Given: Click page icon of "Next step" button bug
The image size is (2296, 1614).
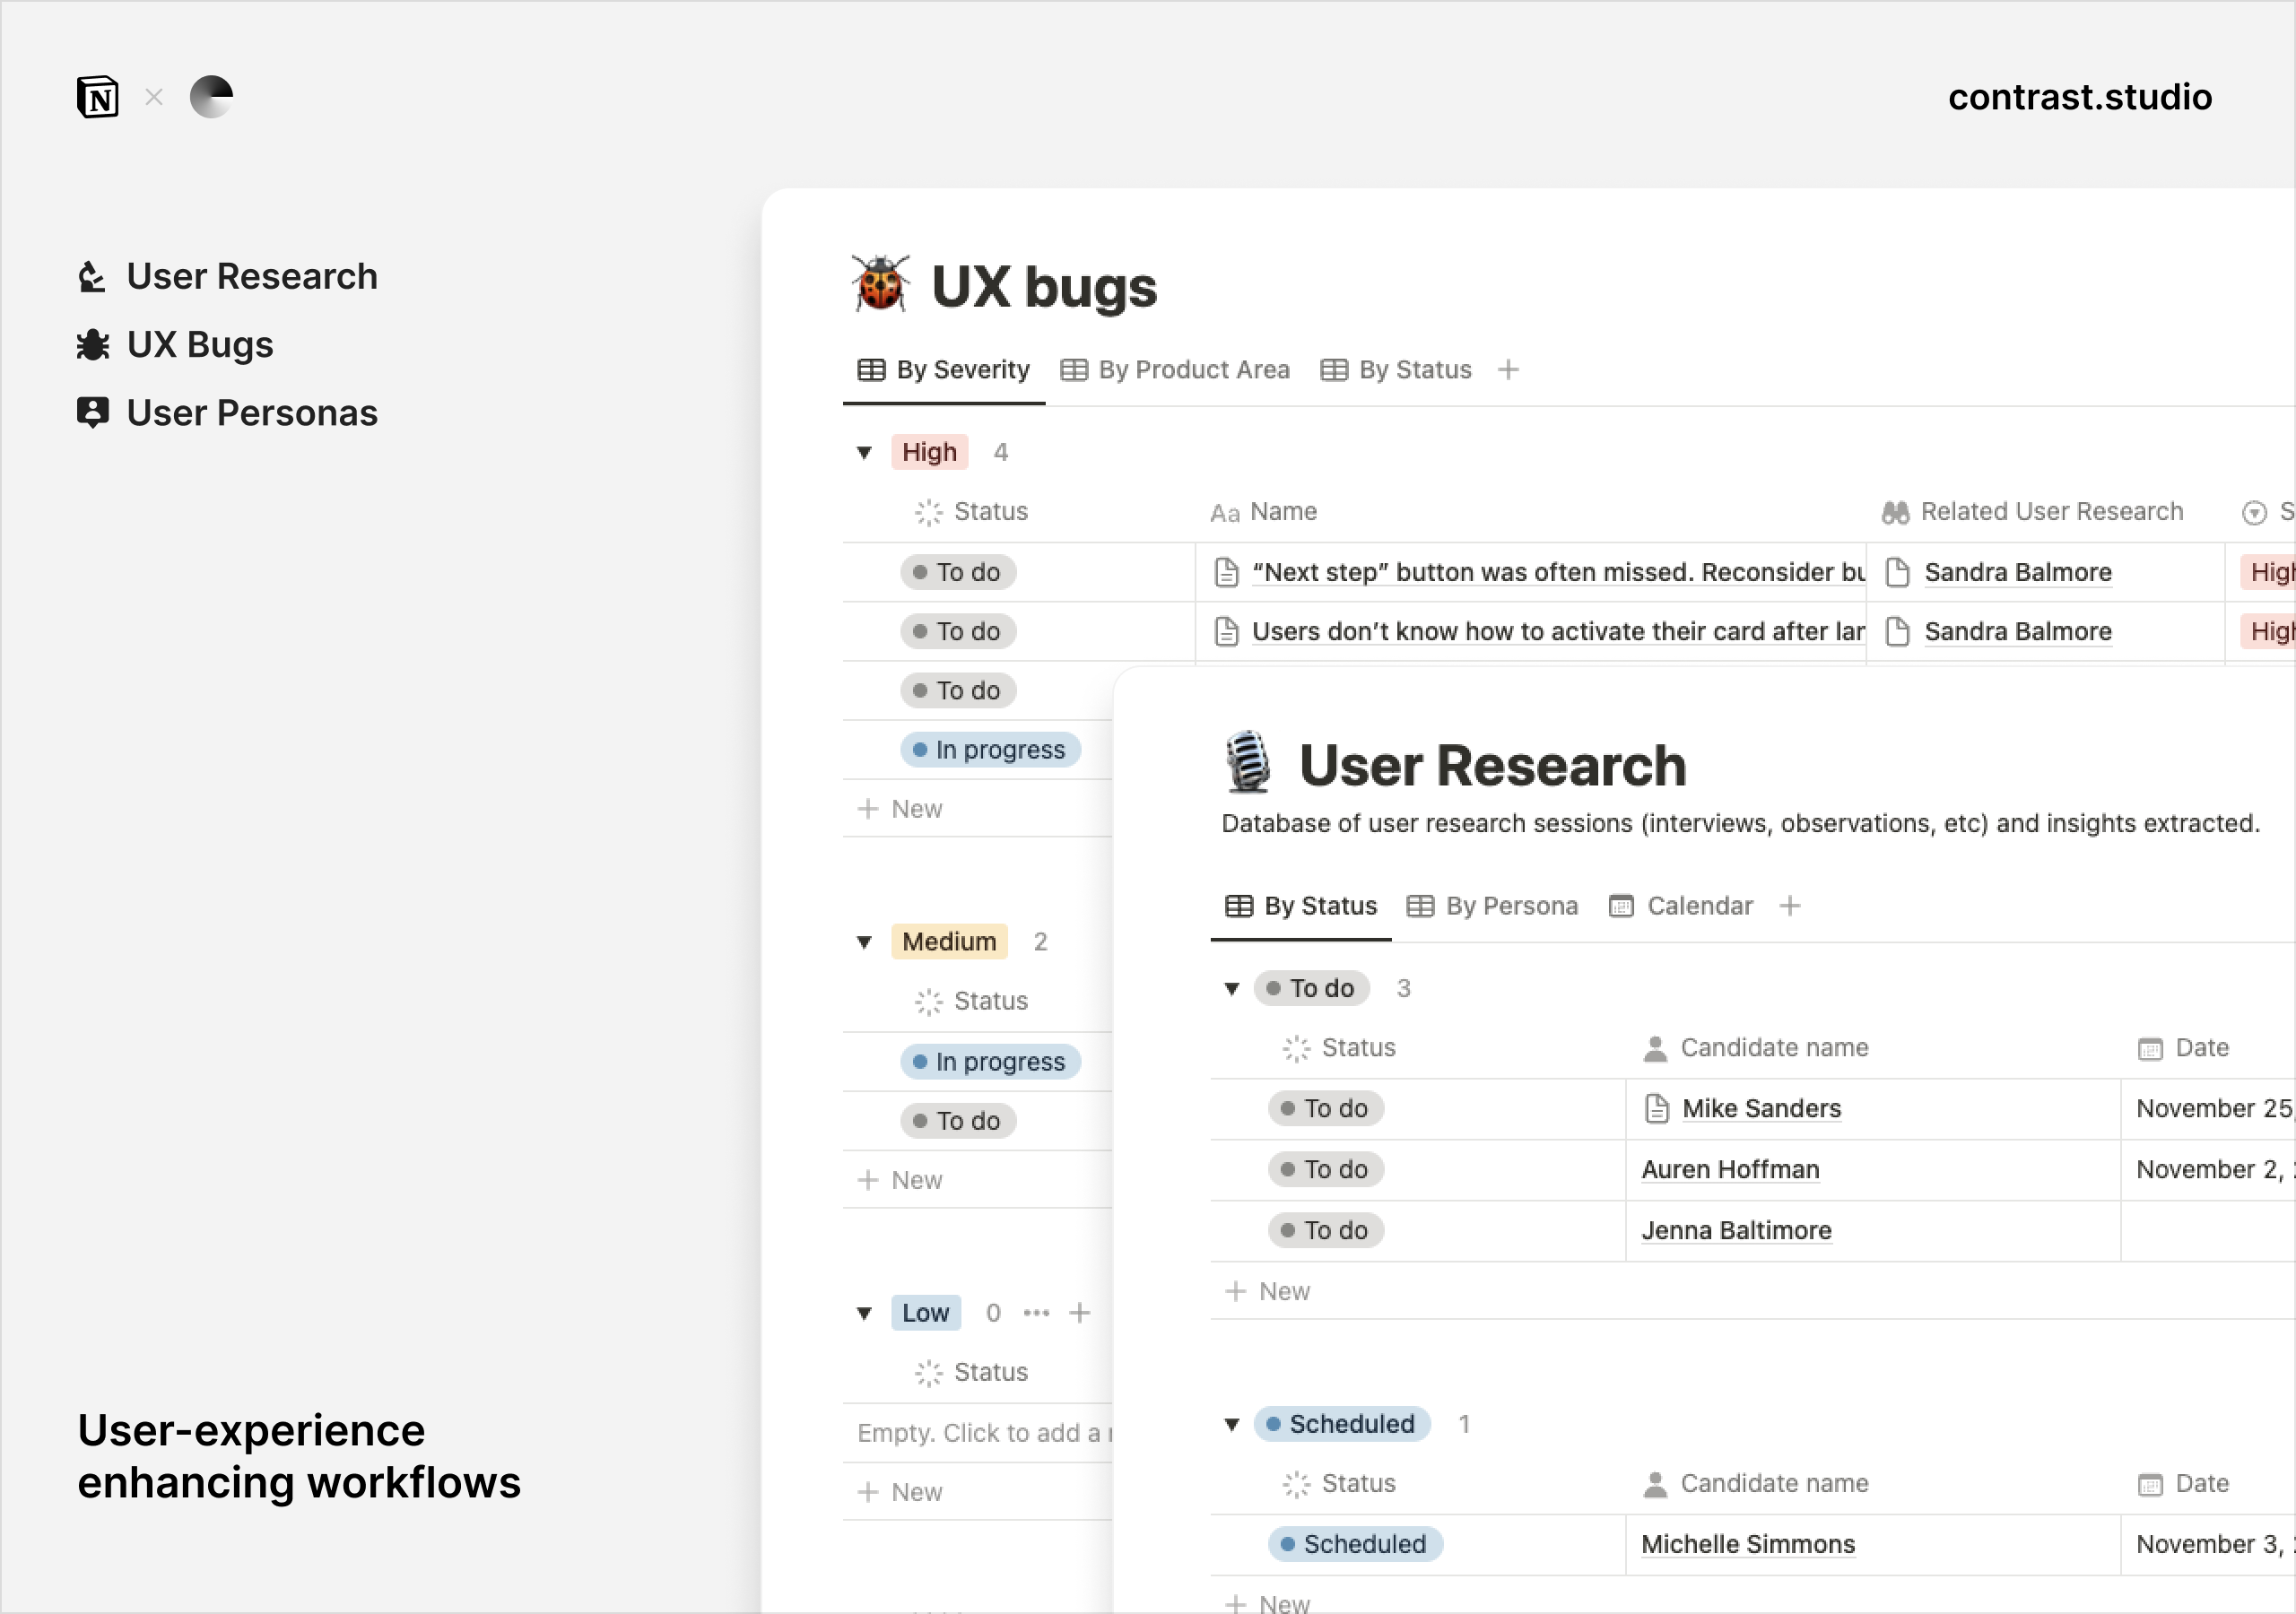Looking at the screenshot, I should coord(1227,573).
